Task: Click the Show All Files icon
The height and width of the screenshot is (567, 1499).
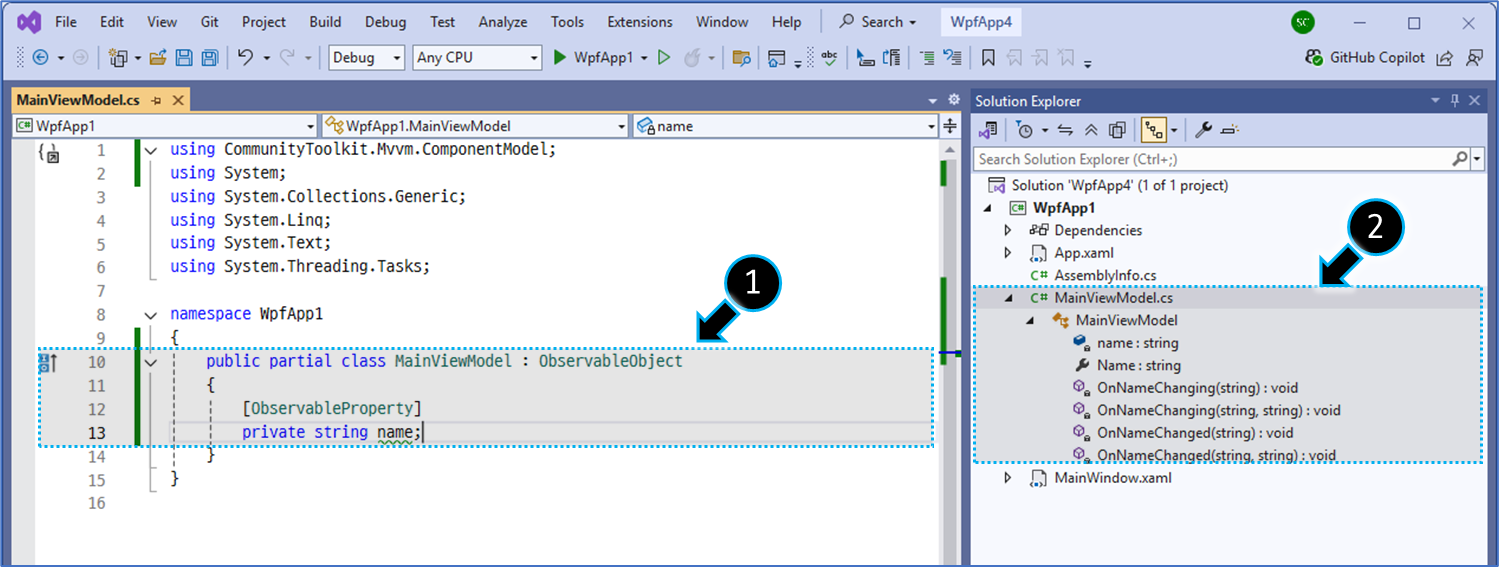Action: pos(1117,130)
